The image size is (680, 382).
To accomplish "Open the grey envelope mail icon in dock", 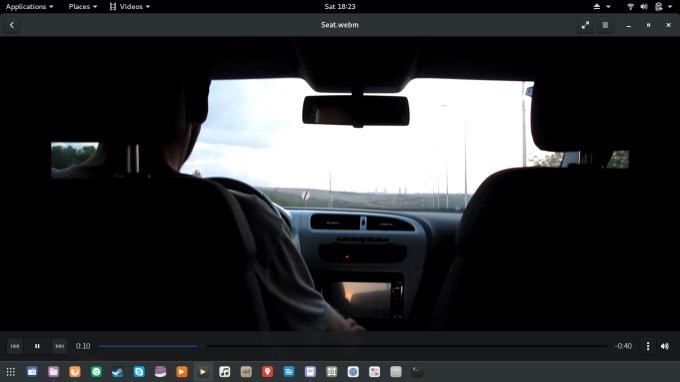I will point(396,372).
